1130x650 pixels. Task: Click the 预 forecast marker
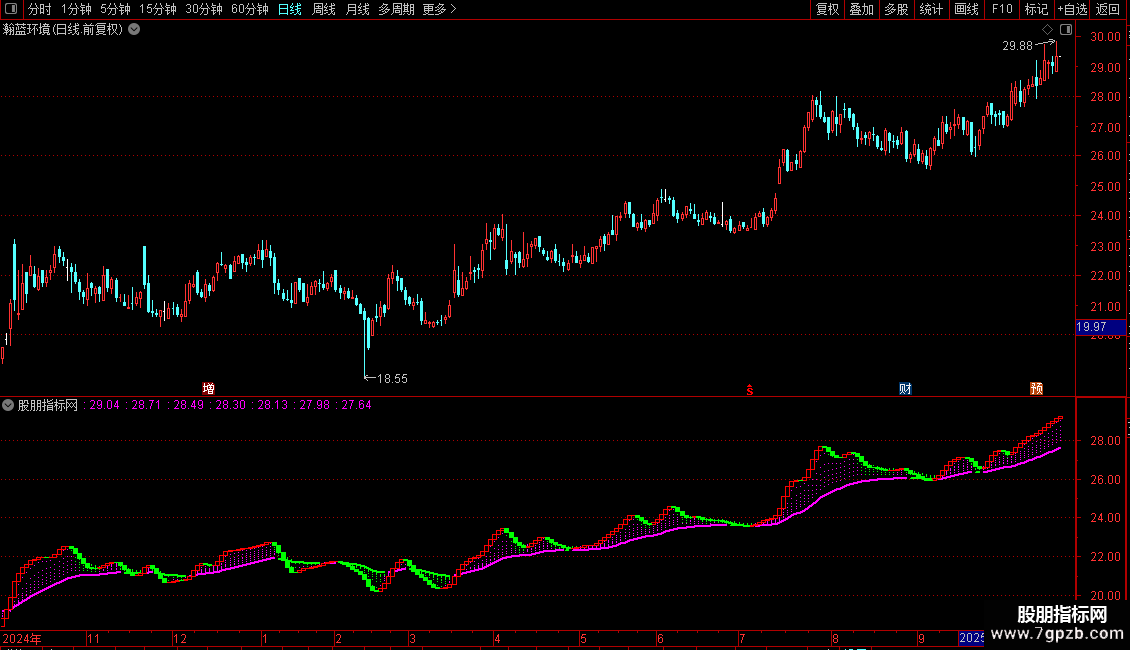[x=1036, y=388]
